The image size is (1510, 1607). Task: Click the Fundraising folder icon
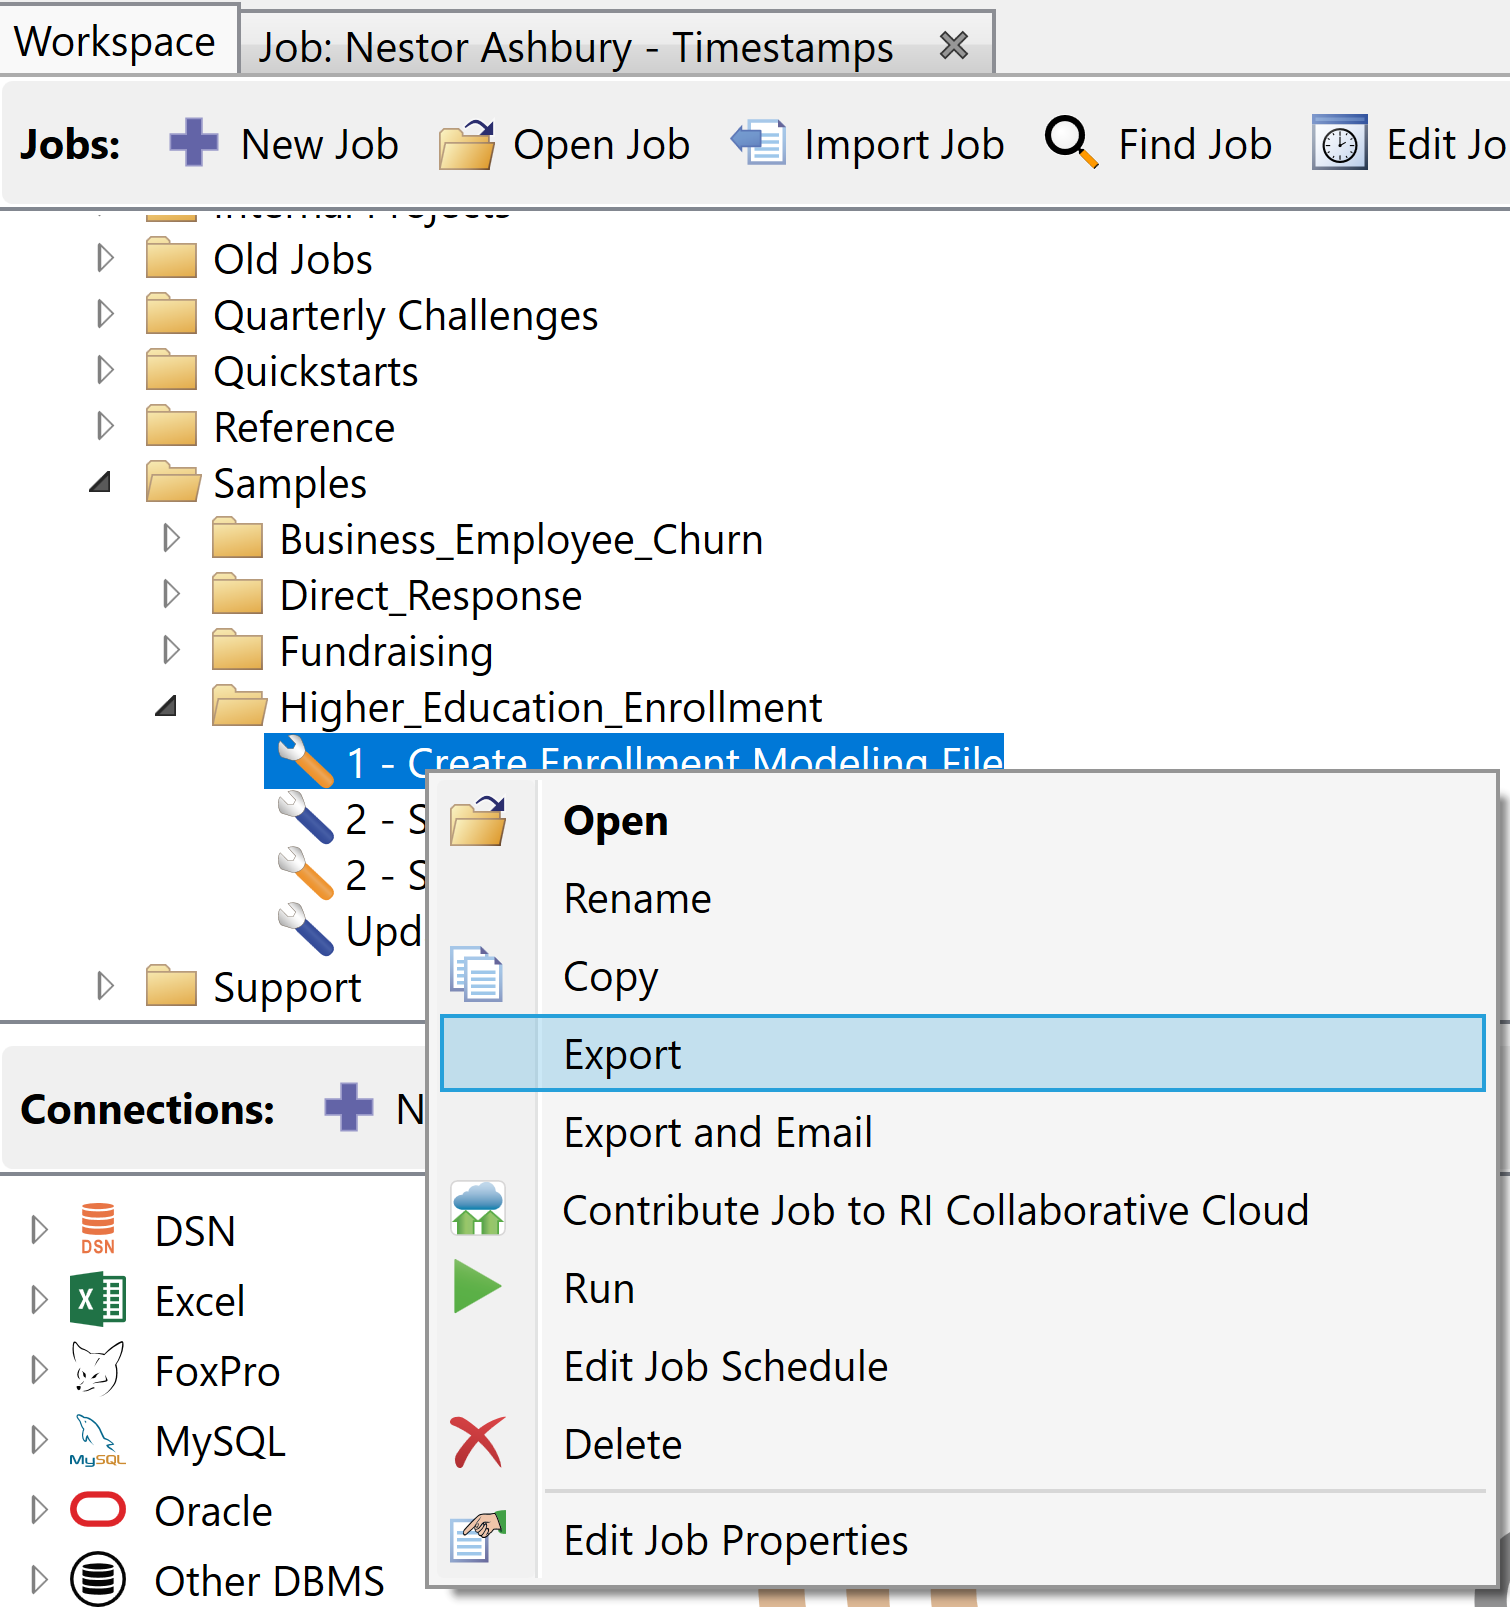[x=237, y=650]
